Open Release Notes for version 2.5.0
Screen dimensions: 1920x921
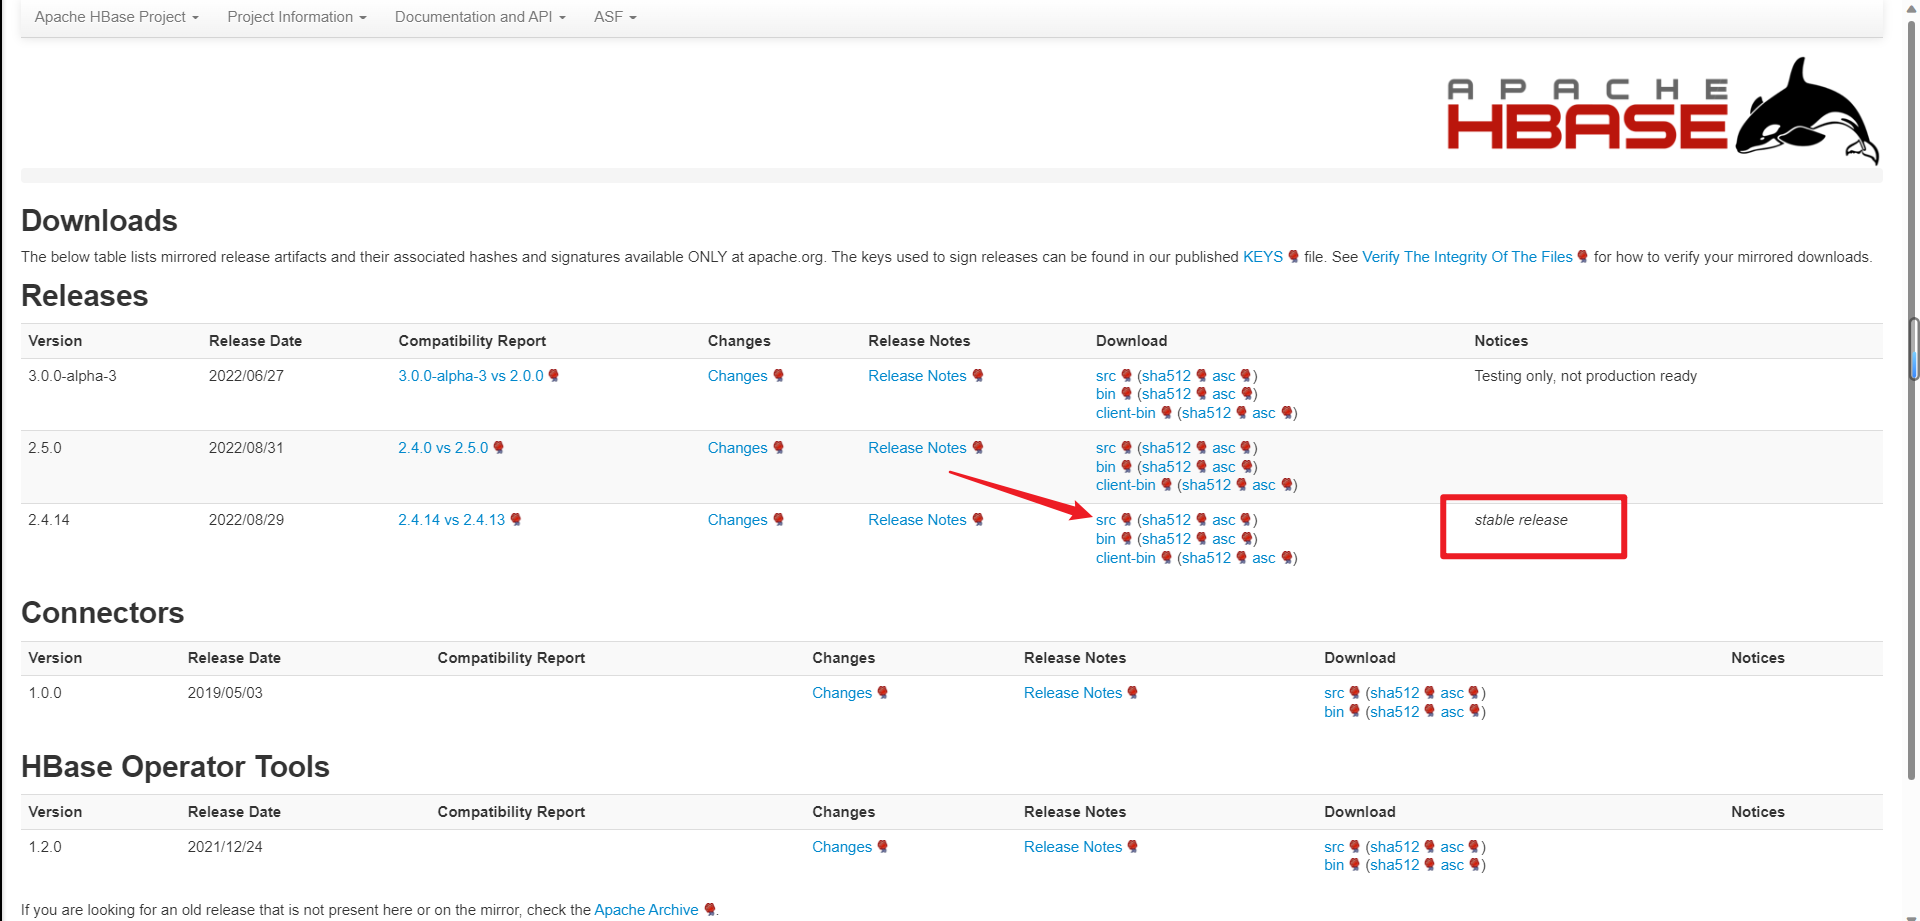click(x=917, y=448)
